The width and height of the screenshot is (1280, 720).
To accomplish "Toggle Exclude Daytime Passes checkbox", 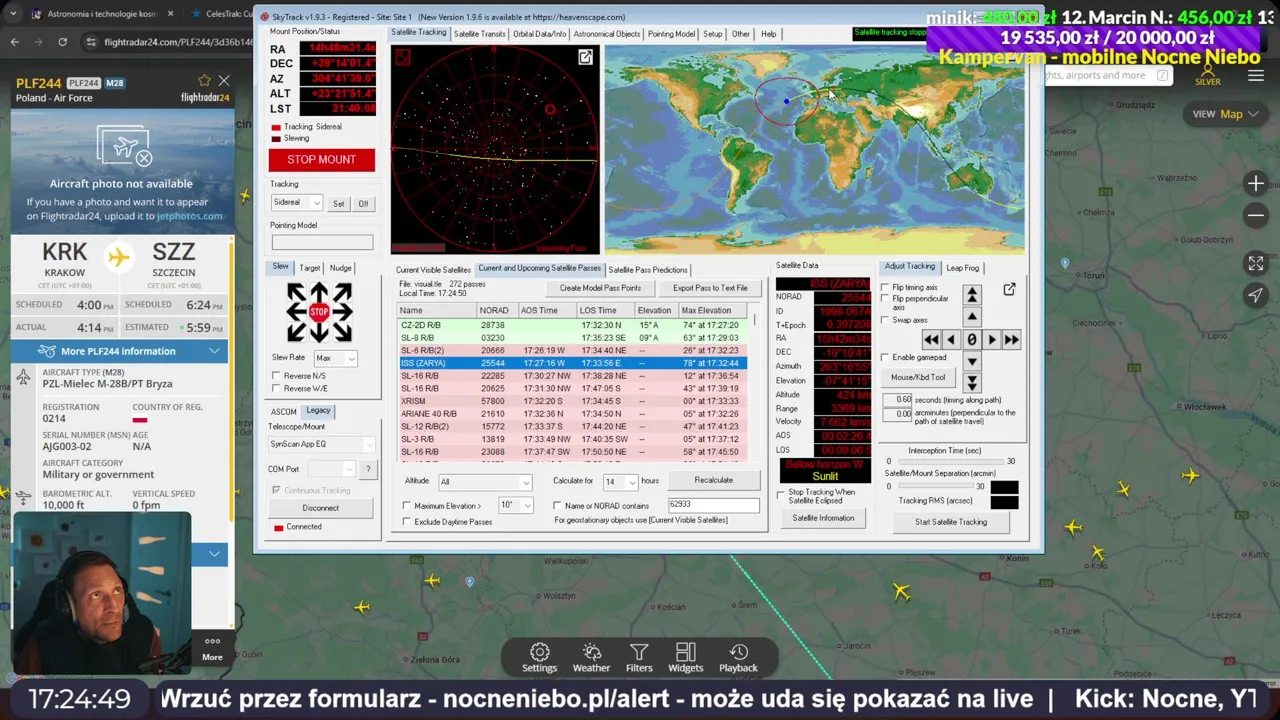I will click(407, 522).
